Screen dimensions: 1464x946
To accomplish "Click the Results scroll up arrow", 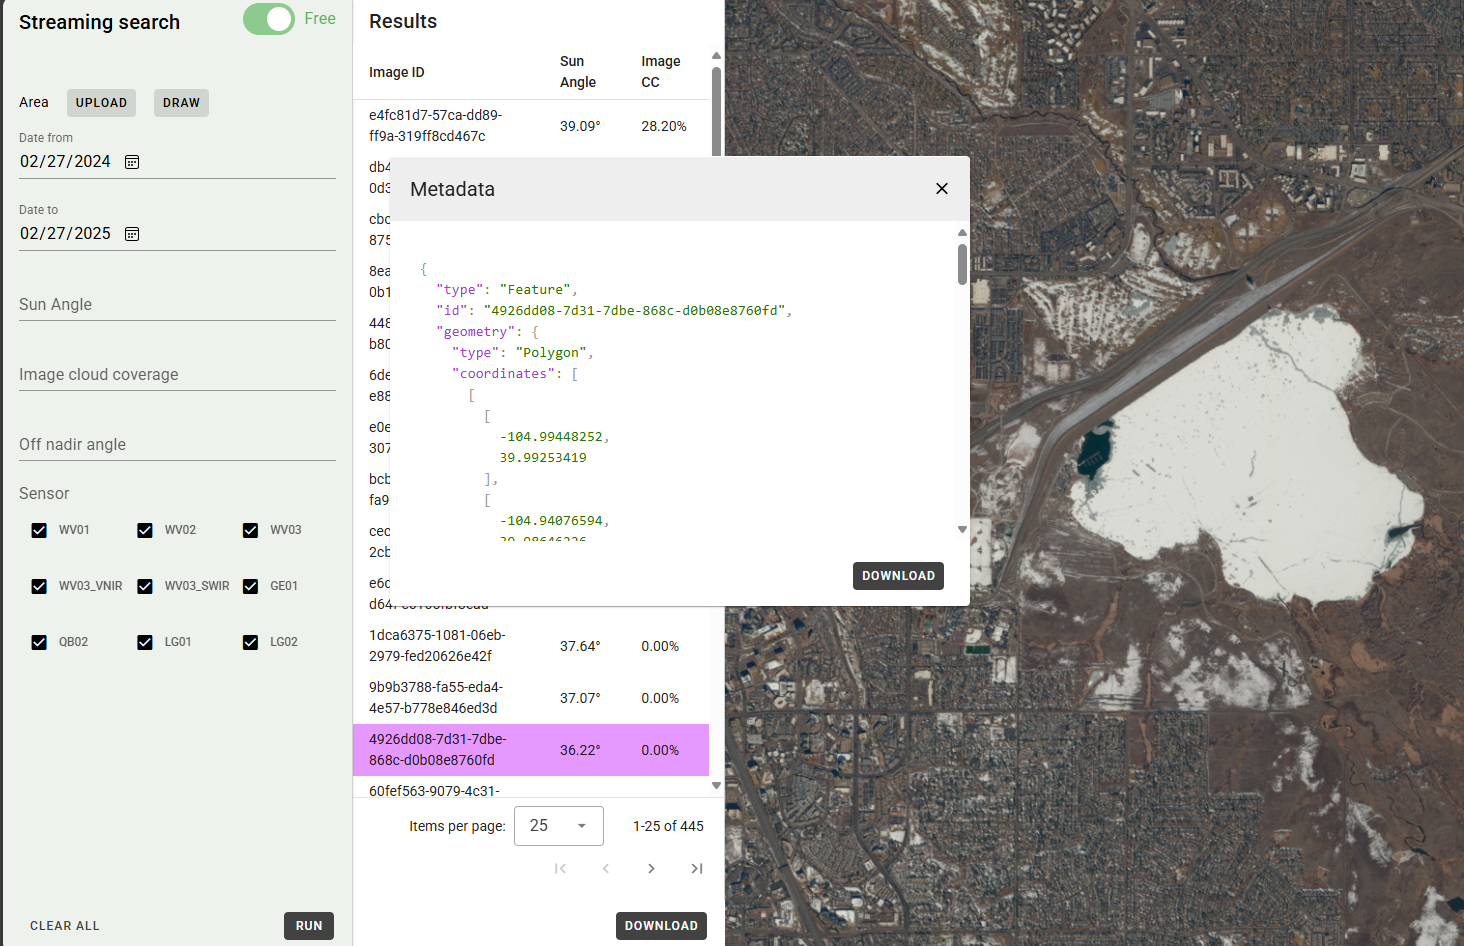I will coord(716,56).
